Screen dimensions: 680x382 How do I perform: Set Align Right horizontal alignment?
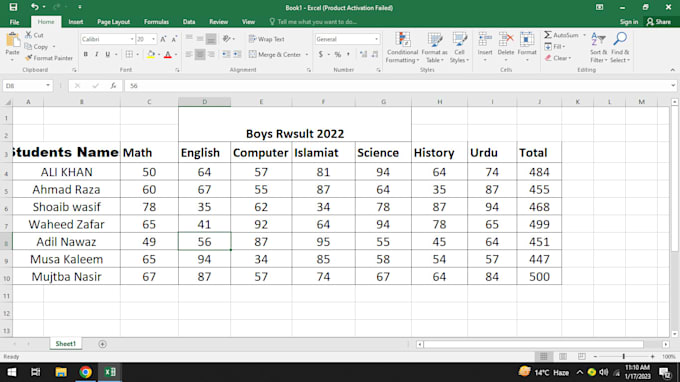click(x=211, y=54)
